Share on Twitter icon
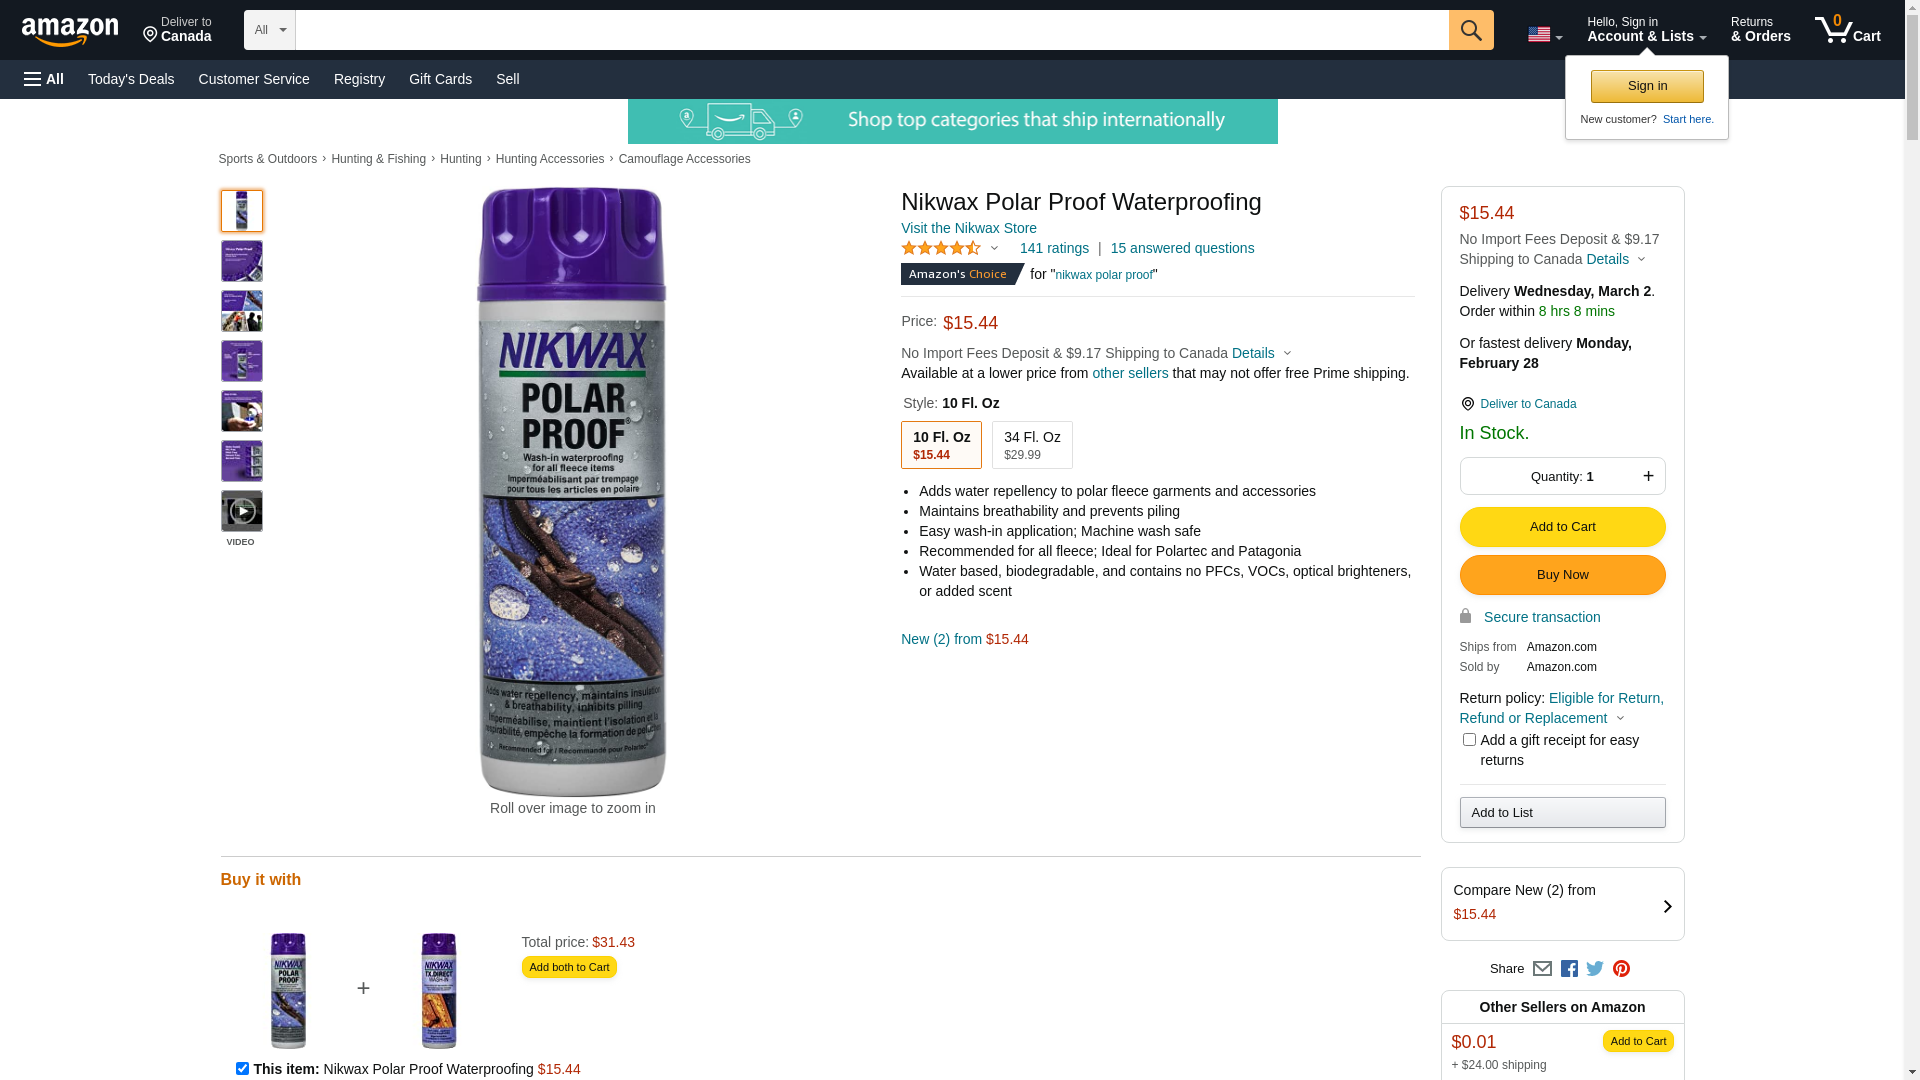The height and width of the screenshot is (1080, 1920). tap(1595, 968)
